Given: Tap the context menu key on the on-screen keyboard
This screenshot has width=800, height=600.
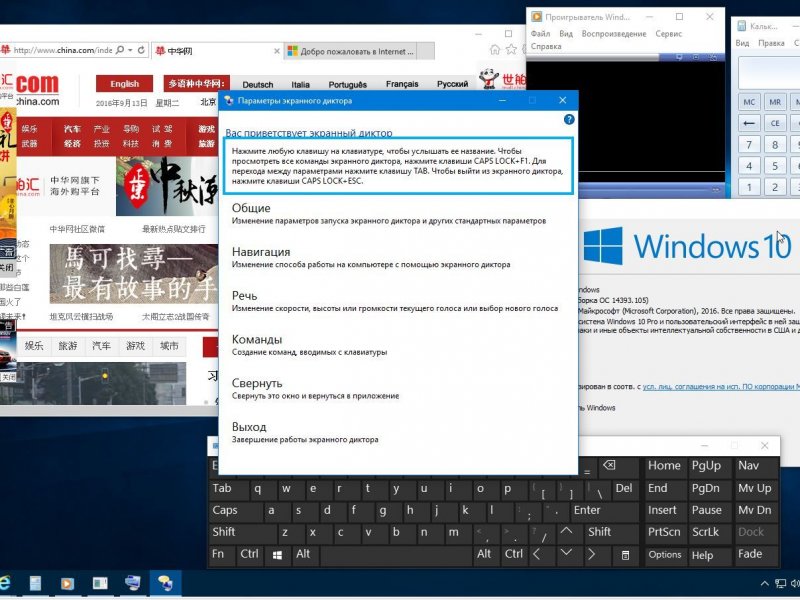Looking at the screenshot, I should [x=625, y=555].
